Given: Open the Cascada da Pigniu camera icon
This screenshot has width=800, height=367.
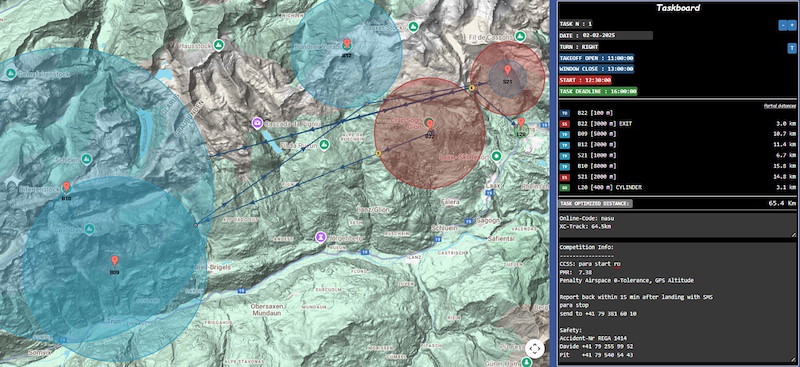Looking at the screenshot, I should point(258,123).
